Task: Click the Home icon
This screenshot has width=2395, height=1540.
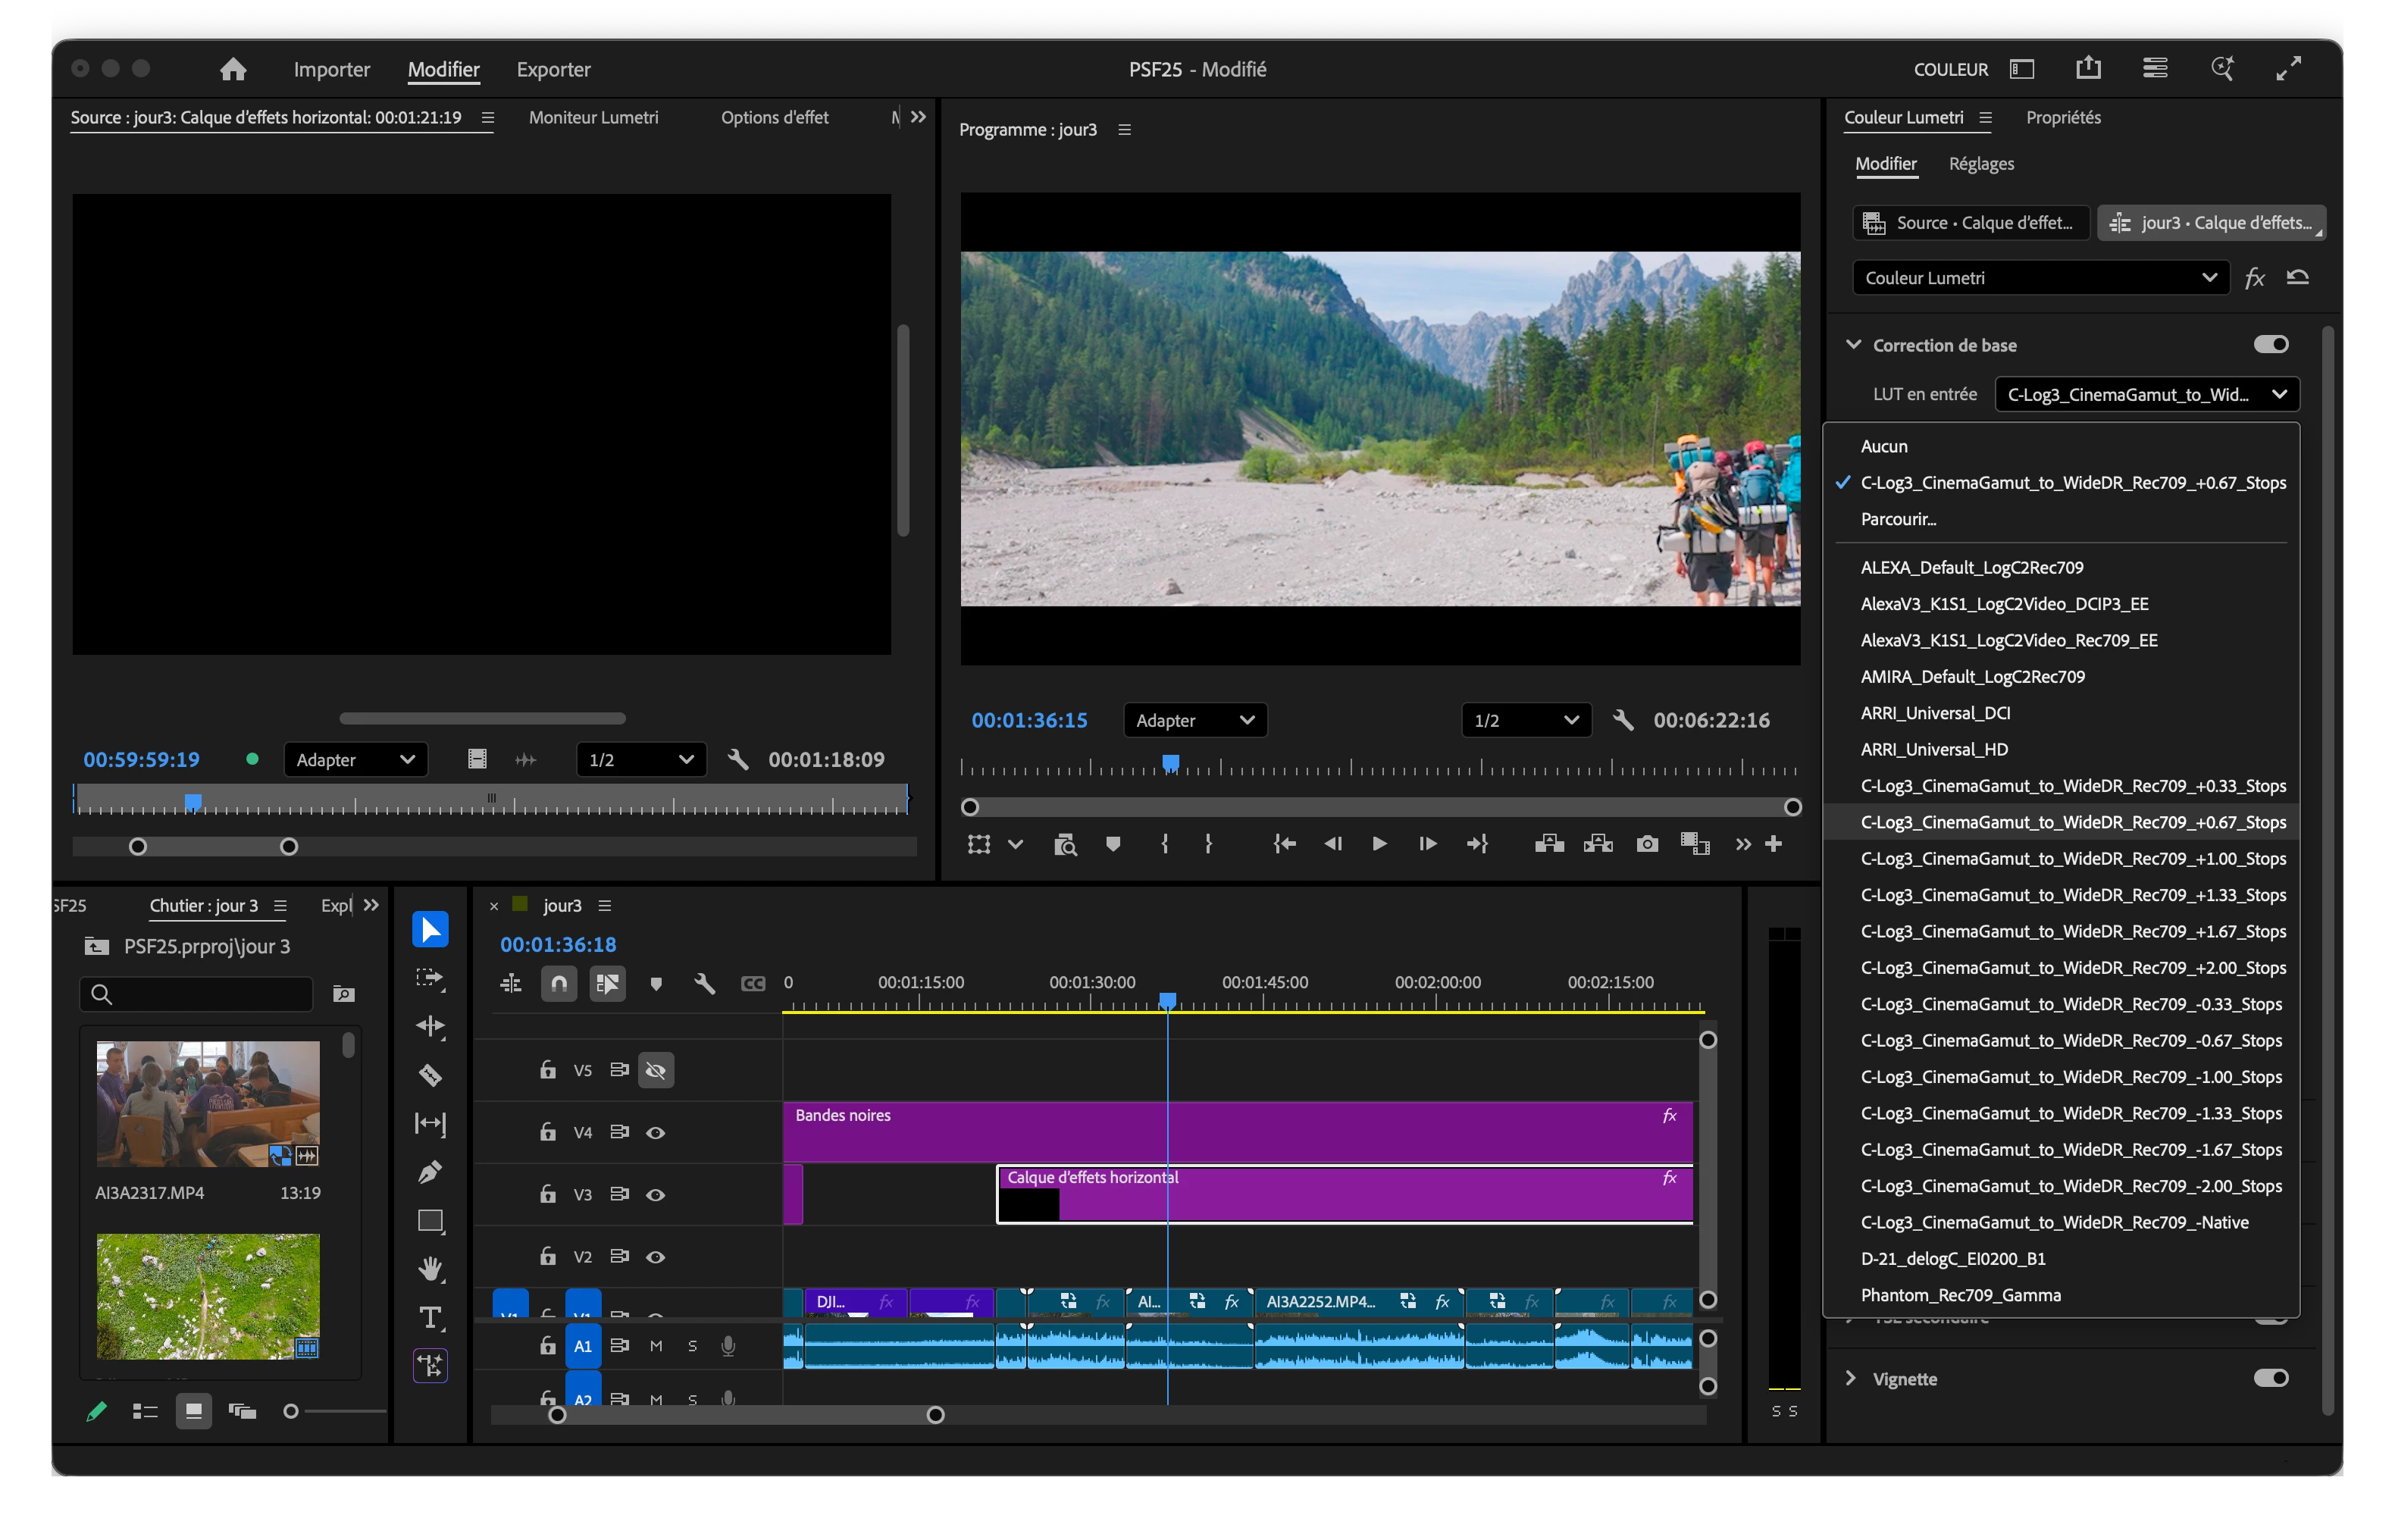Action: pos(233,69)
